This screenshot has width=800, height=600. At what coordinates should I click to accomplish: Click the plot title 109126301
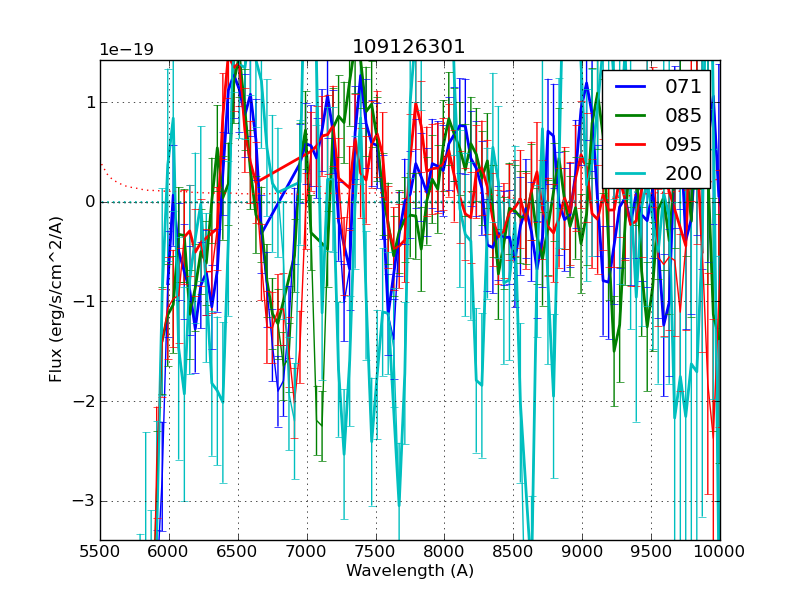(x=409, y=47)
